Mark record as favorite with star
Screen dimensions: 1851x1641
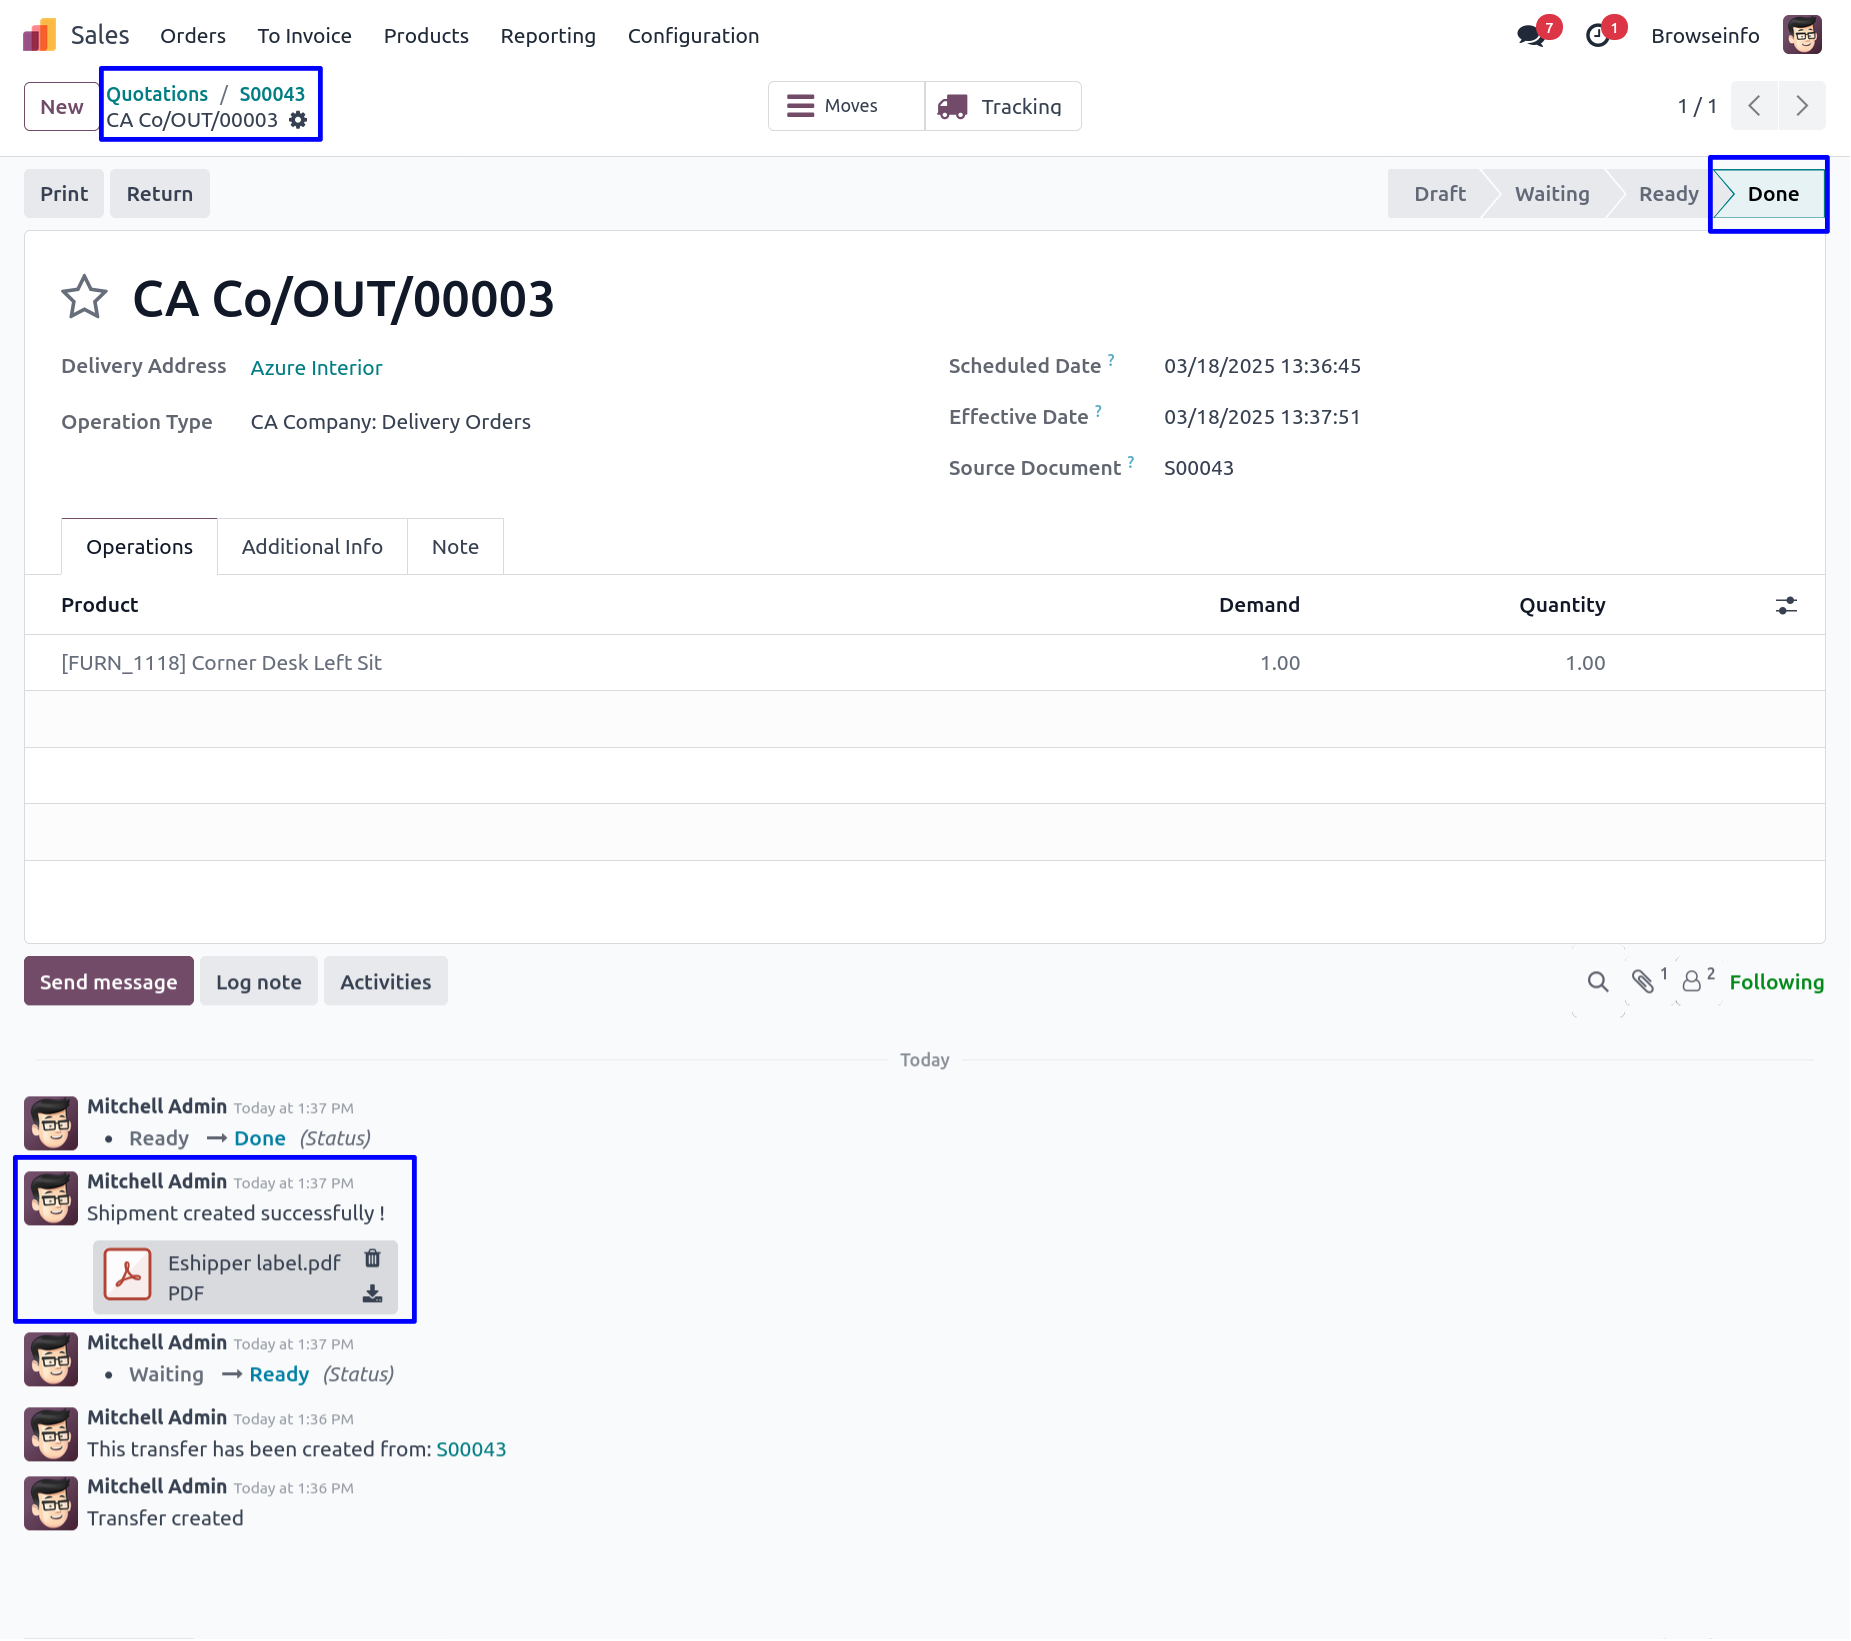point(84,298)
